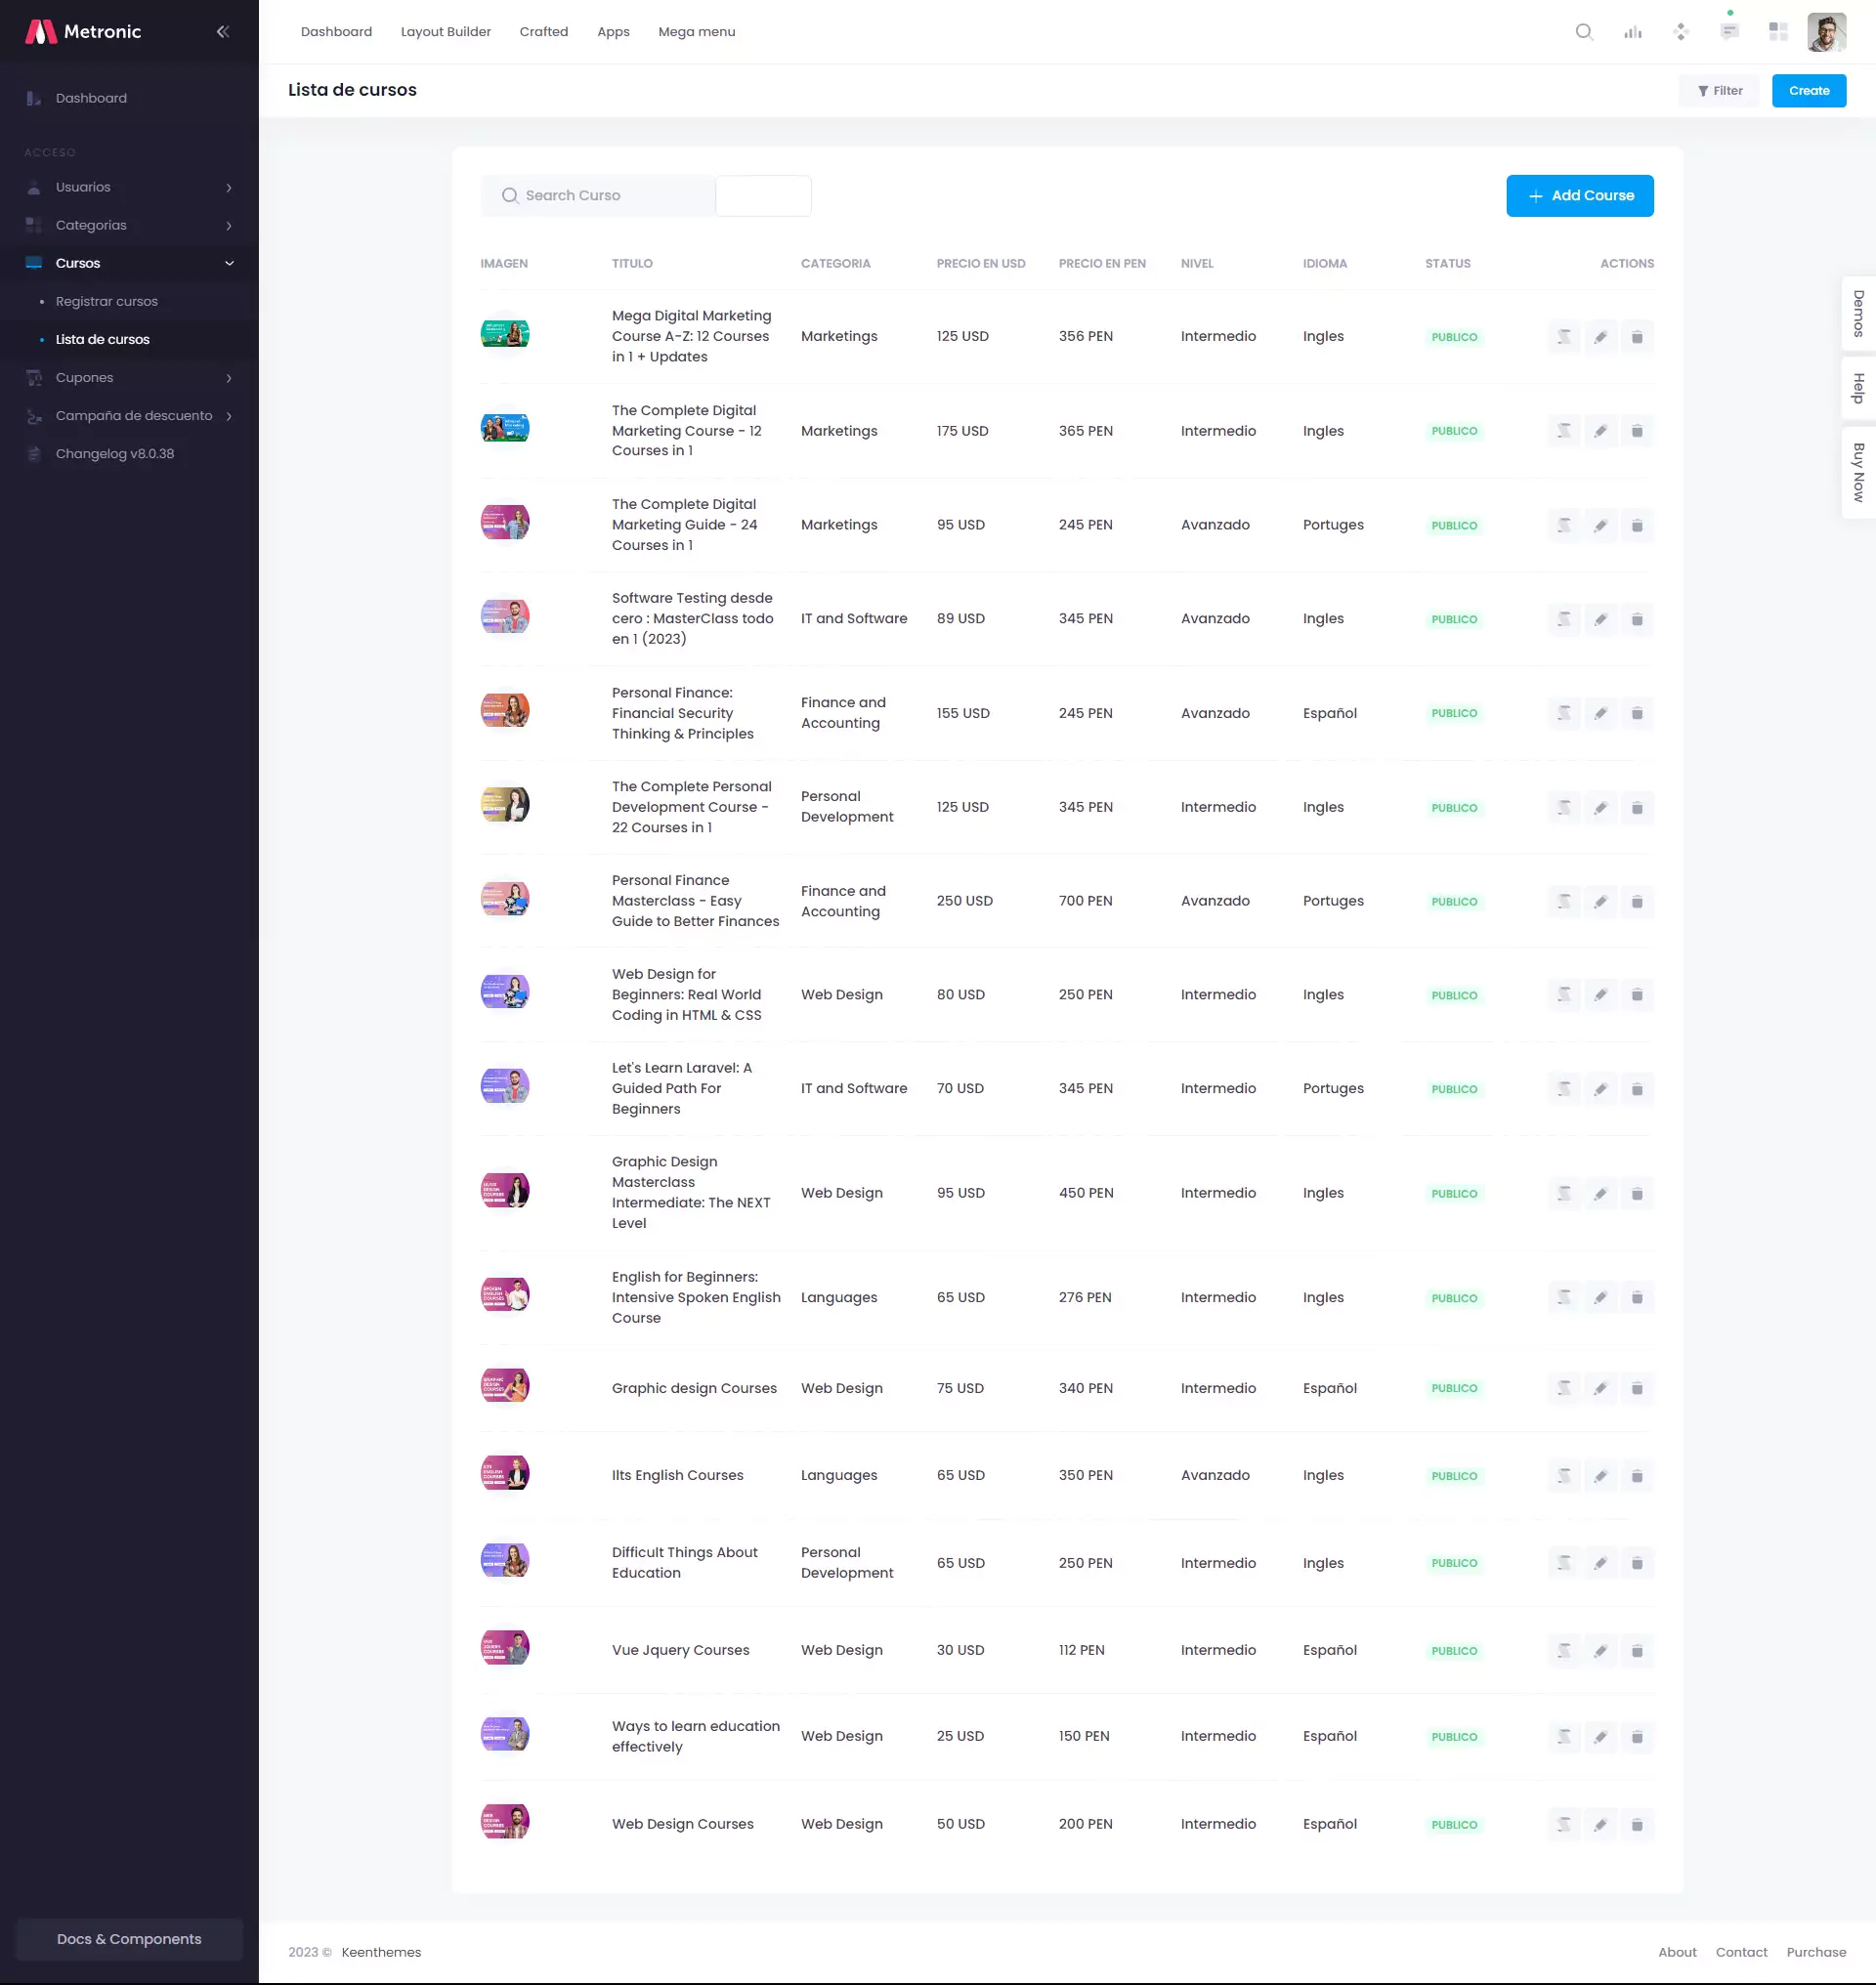
Task: Collapse sidebar with double chevron icon
Action: coord(223,32)
